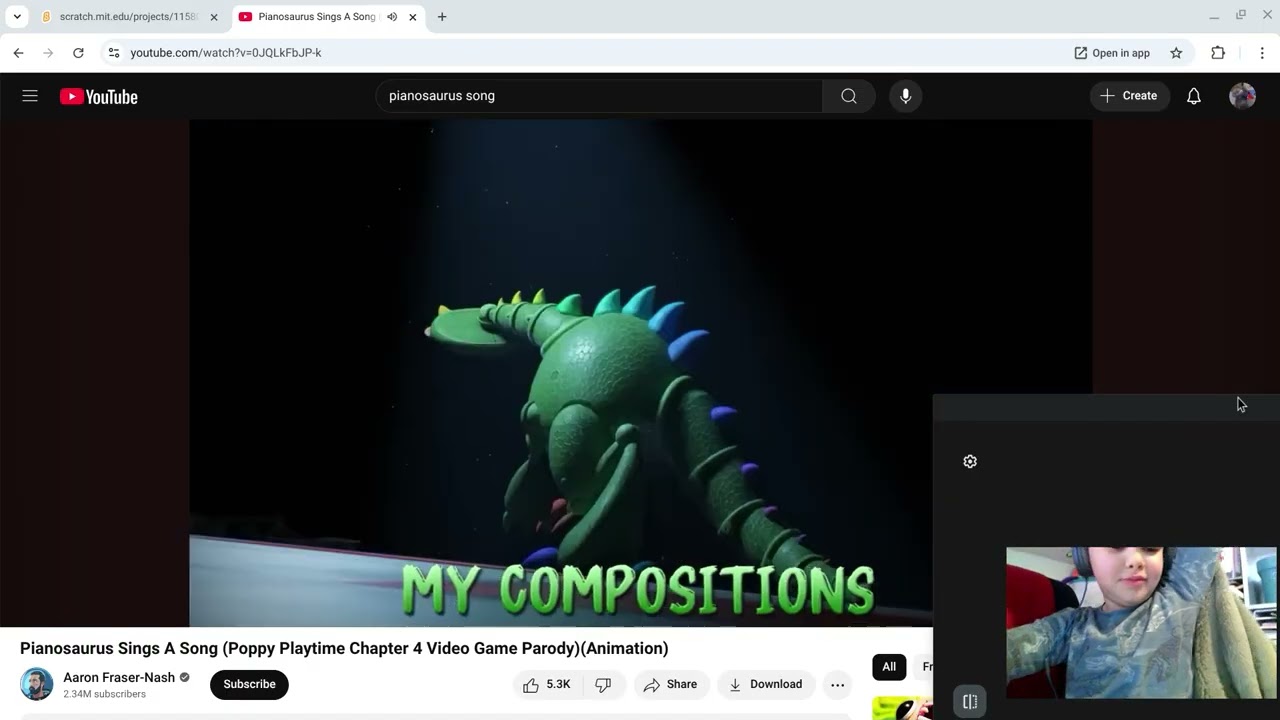The width and height of the screenshot is (1280, 720).
Task: Open Aaron Fraser-Nash channel name link
Action: tap(119, 677)
